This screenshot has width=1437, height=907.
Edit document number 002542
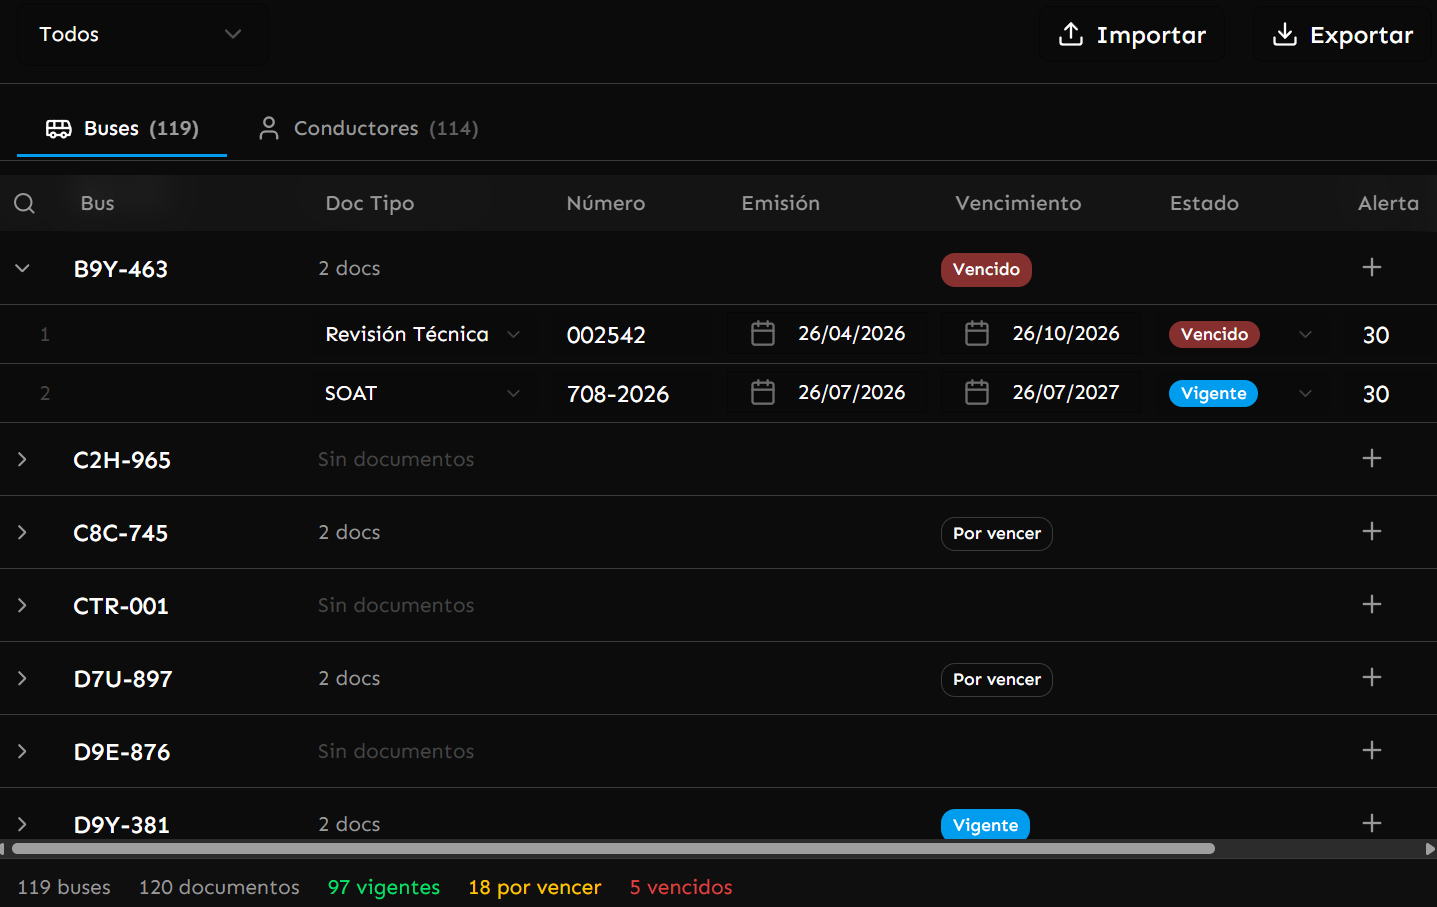tap(606, 335)
